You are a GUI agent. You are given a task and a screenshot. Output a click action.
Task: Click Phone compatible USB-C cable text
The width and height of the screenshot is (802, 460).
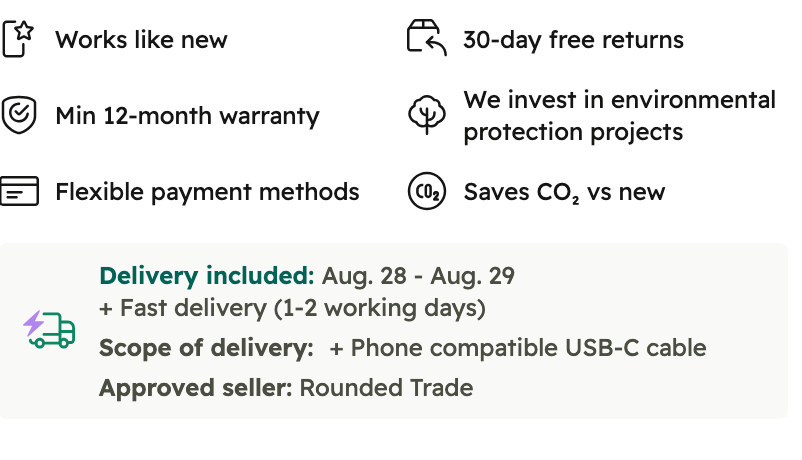(518, 348)
